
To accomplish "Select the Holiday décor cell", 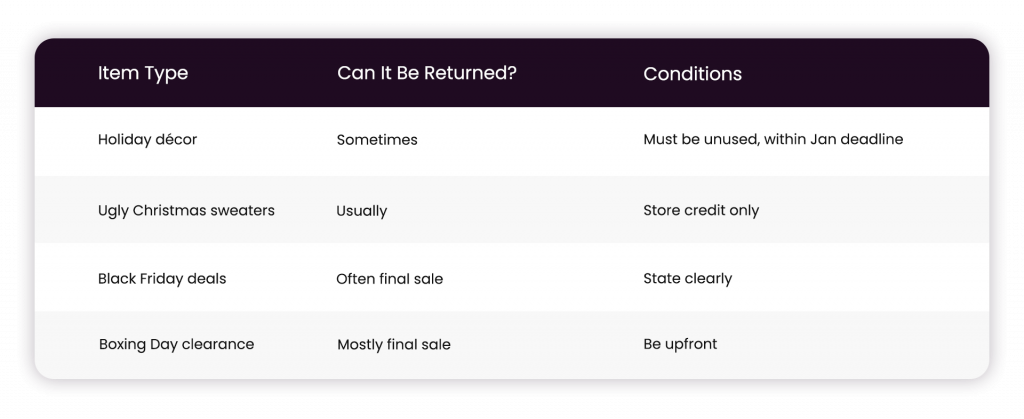I will pos(147,139).
